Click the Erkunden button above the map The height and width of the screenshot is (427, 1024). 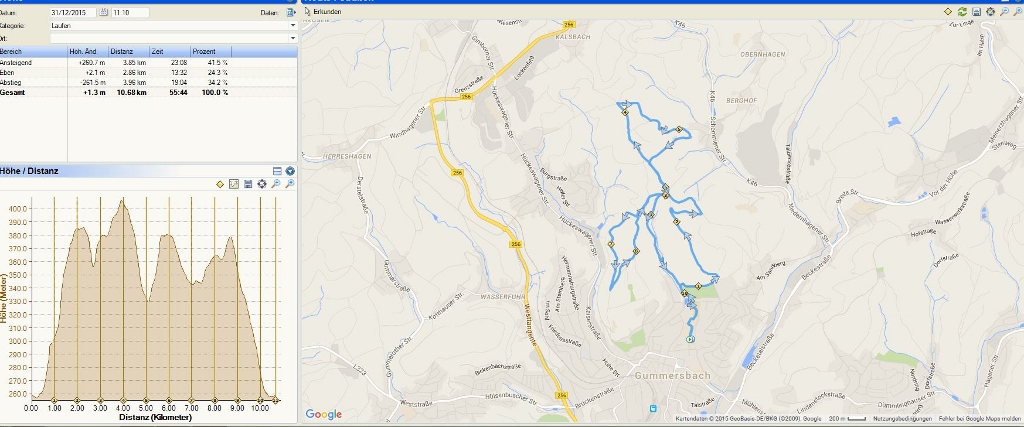(323, 12)
